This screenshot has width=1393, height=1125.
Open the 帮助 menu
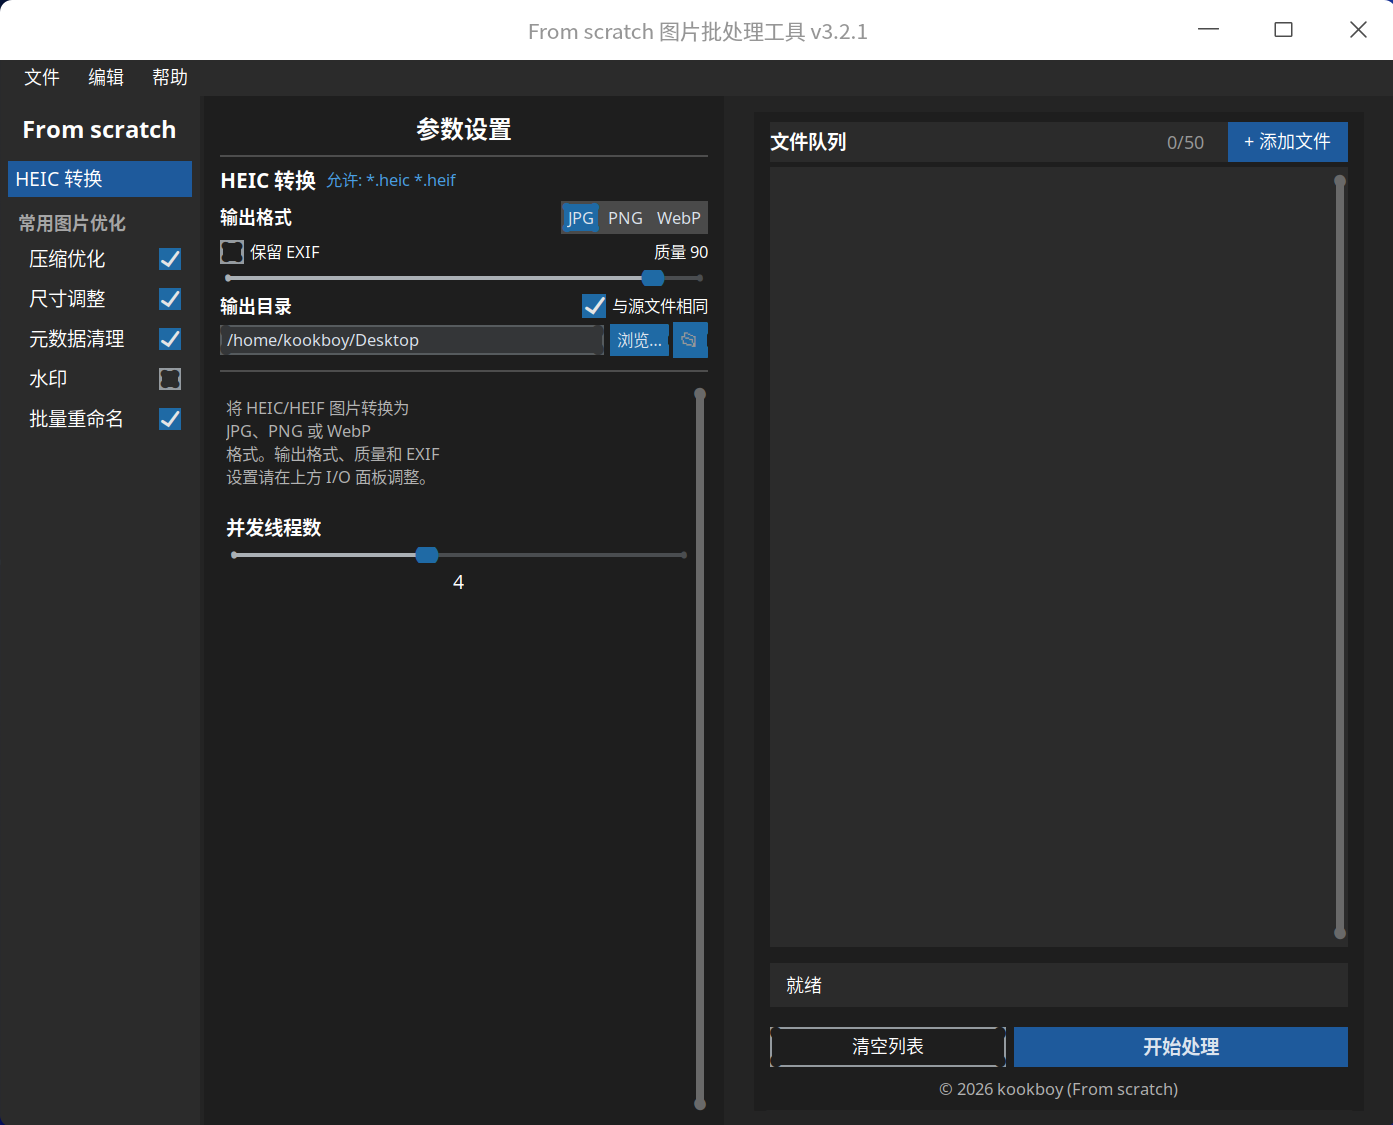(x=170, y=77)
